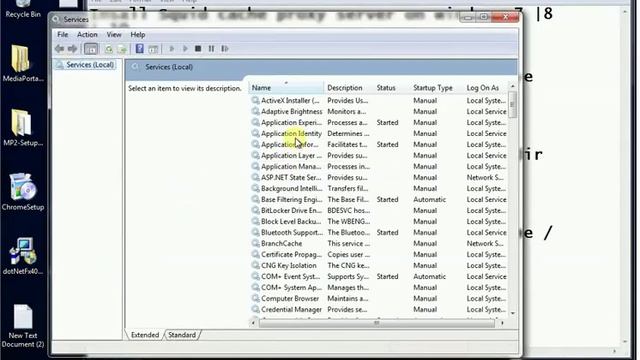Select the Block Level Backup service
The image size is (640, 360).
[x=378, y=222]
